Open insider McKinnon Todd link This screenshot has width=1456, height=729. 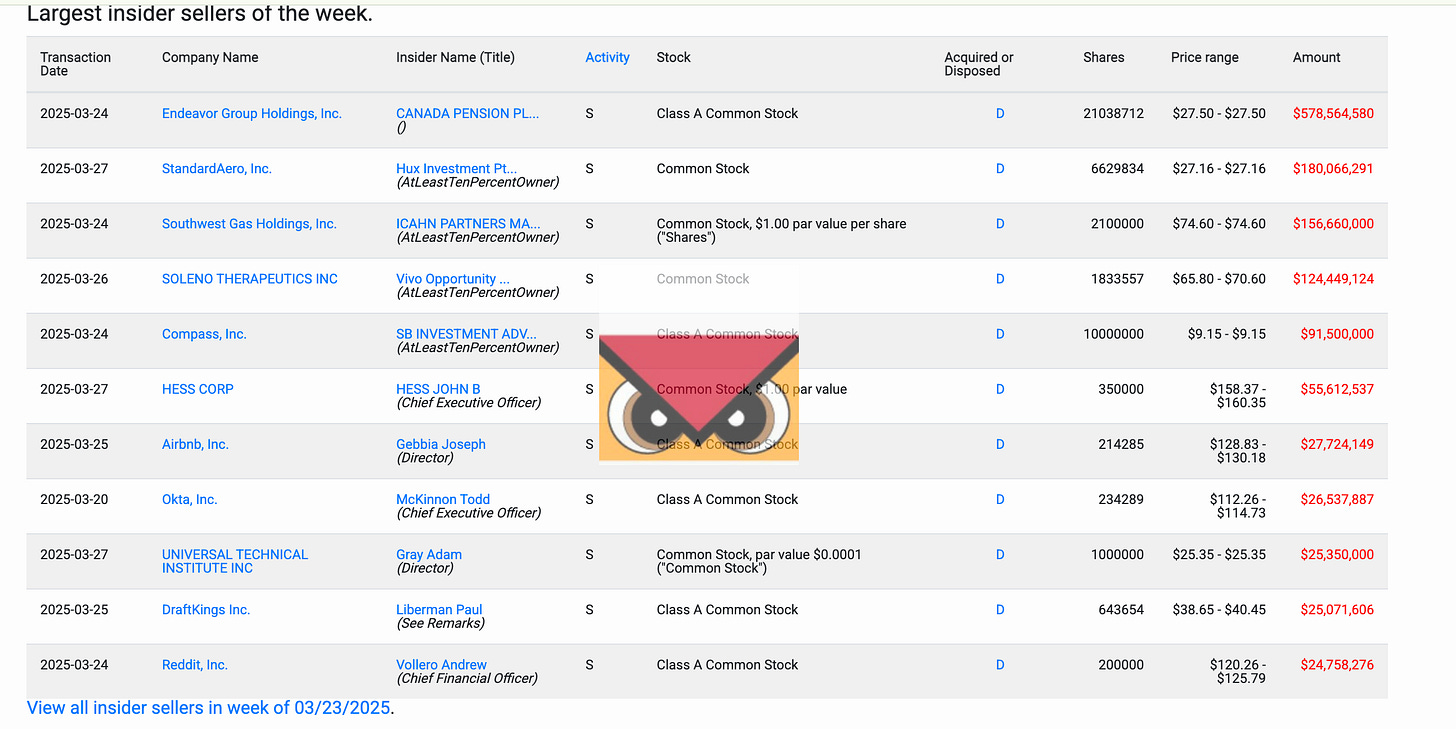443,499
